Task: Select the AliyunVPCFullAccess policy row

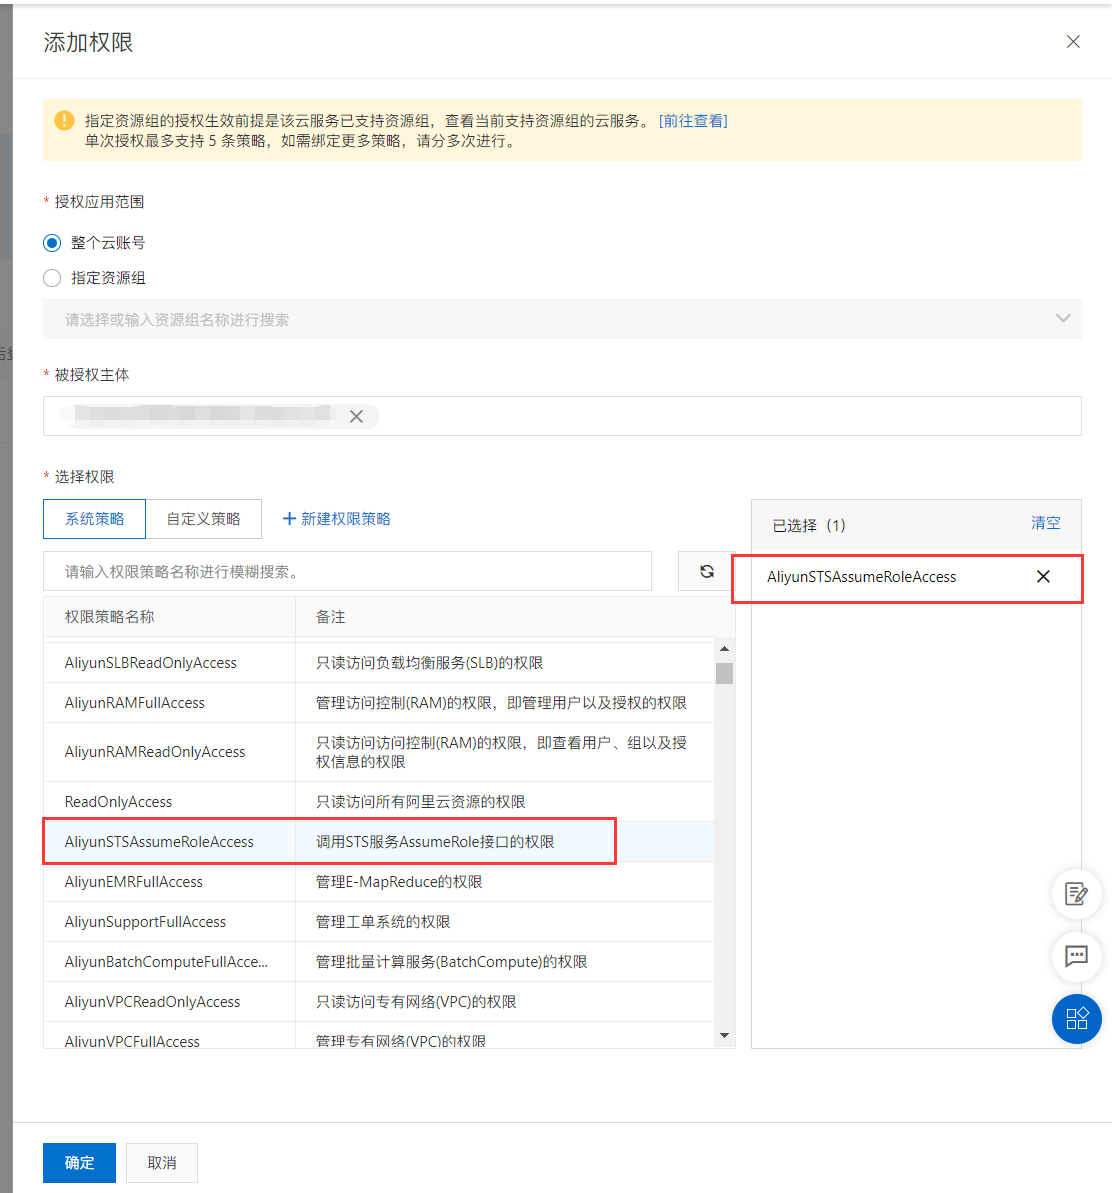Action: 379,1037
